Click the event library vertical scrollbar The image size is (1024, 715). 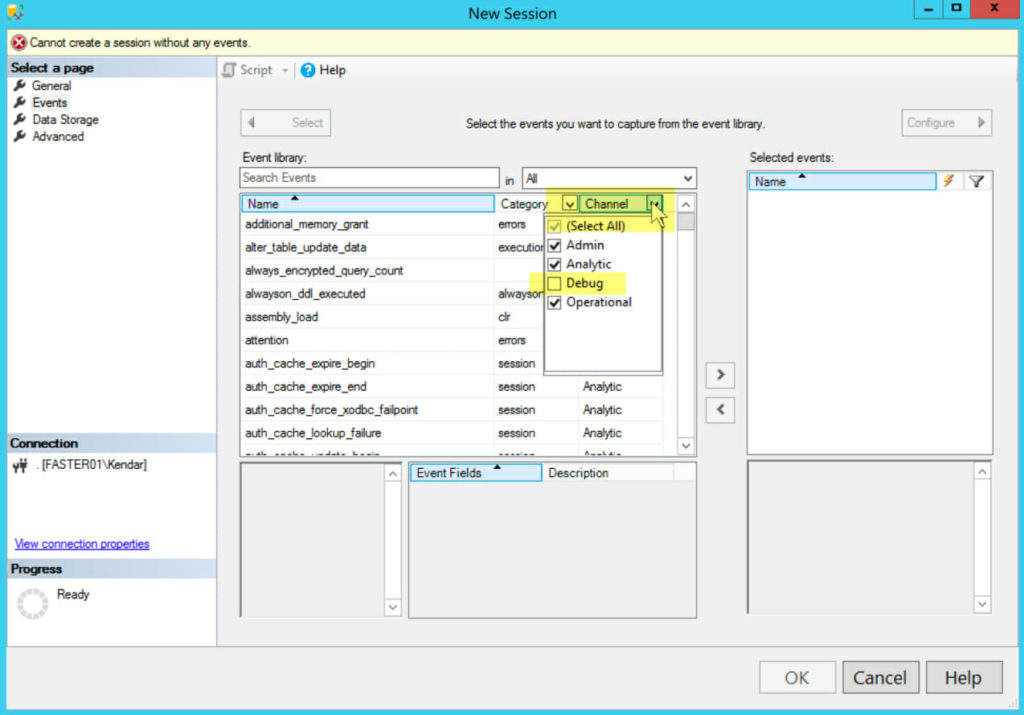(x=686, y=330)
